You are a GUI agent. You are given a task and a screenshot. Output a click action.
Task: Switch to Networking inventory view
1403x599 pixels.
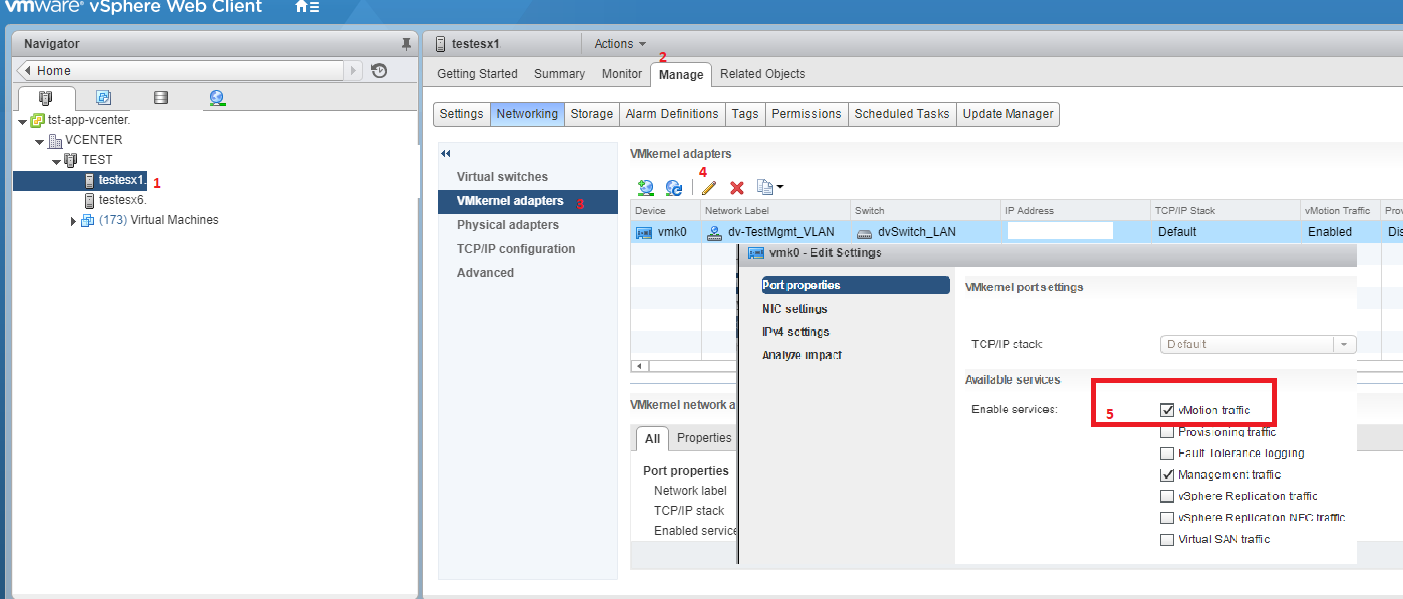217,98
